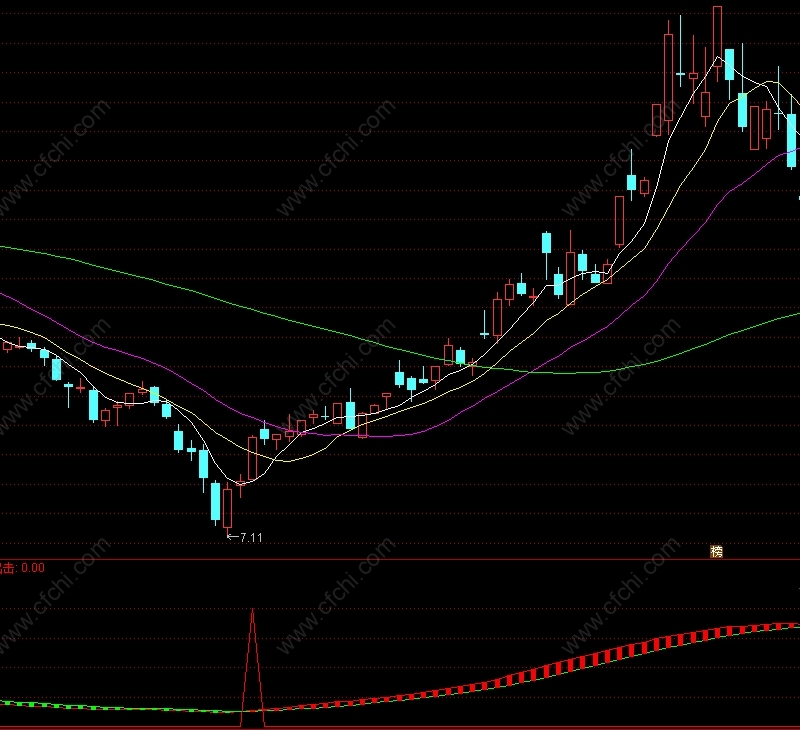The height and width of the screenshot is (730, 800).
Task: Click the 榜 badge icon on the chart
Action: point(716,551)
